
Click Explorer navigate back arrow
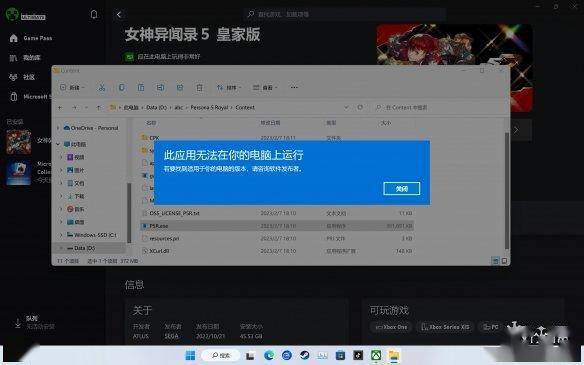pos(60,108)
